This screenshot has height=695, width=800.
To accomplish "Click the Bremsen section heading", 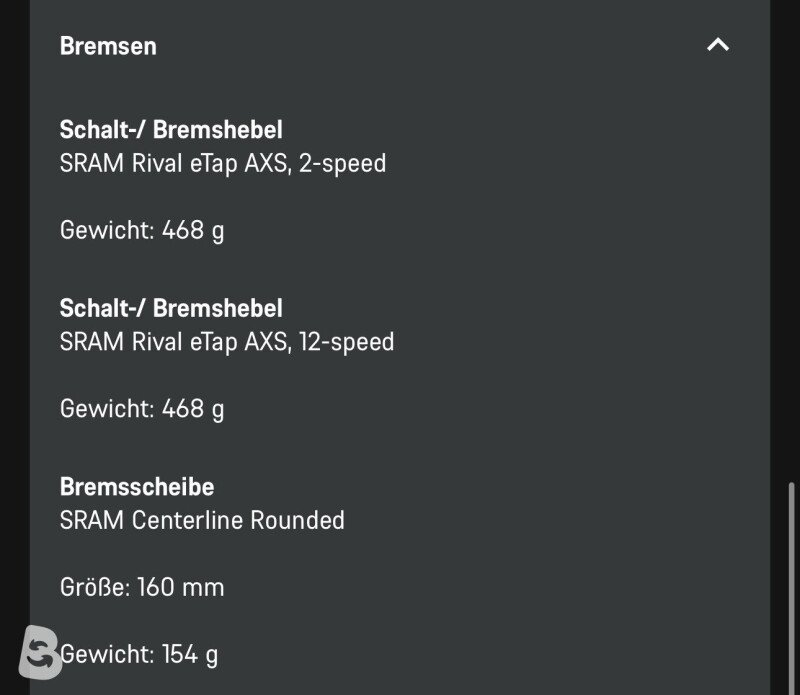I will [108, 46].
